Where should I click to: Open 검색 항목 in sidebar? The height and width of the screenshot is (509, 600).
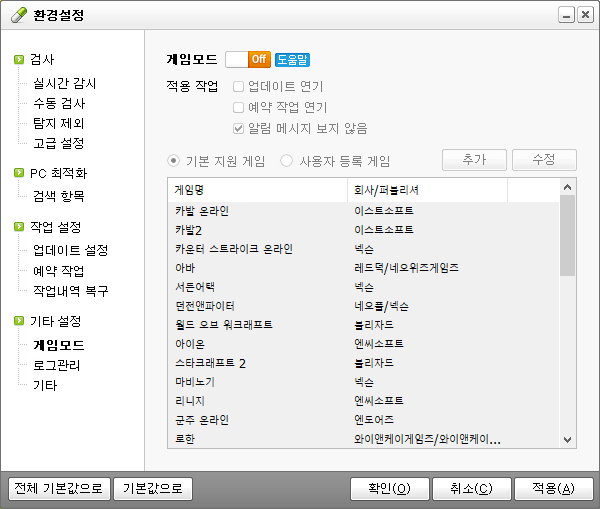pyautogui.click(x=58, y=196)
